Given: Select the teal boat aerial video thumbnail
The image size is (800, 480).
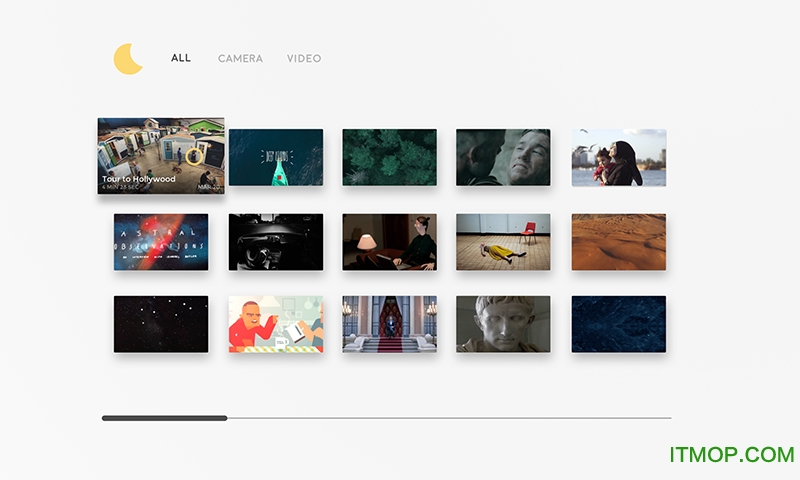Looking at the screenshot, I should [x=275, y=157].
